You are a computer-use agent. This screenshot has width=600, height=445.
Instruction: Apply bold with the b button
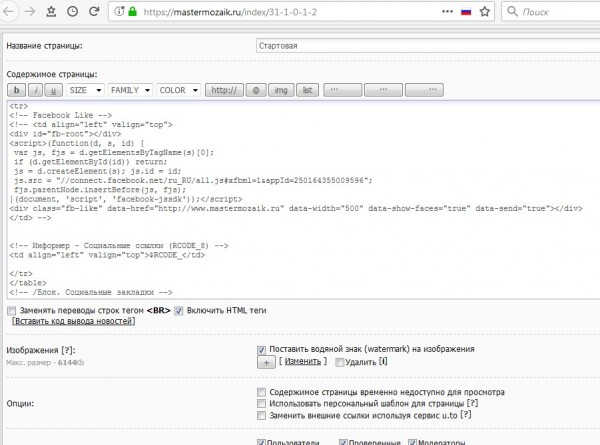pyautogui.click(x=16, y=90)
